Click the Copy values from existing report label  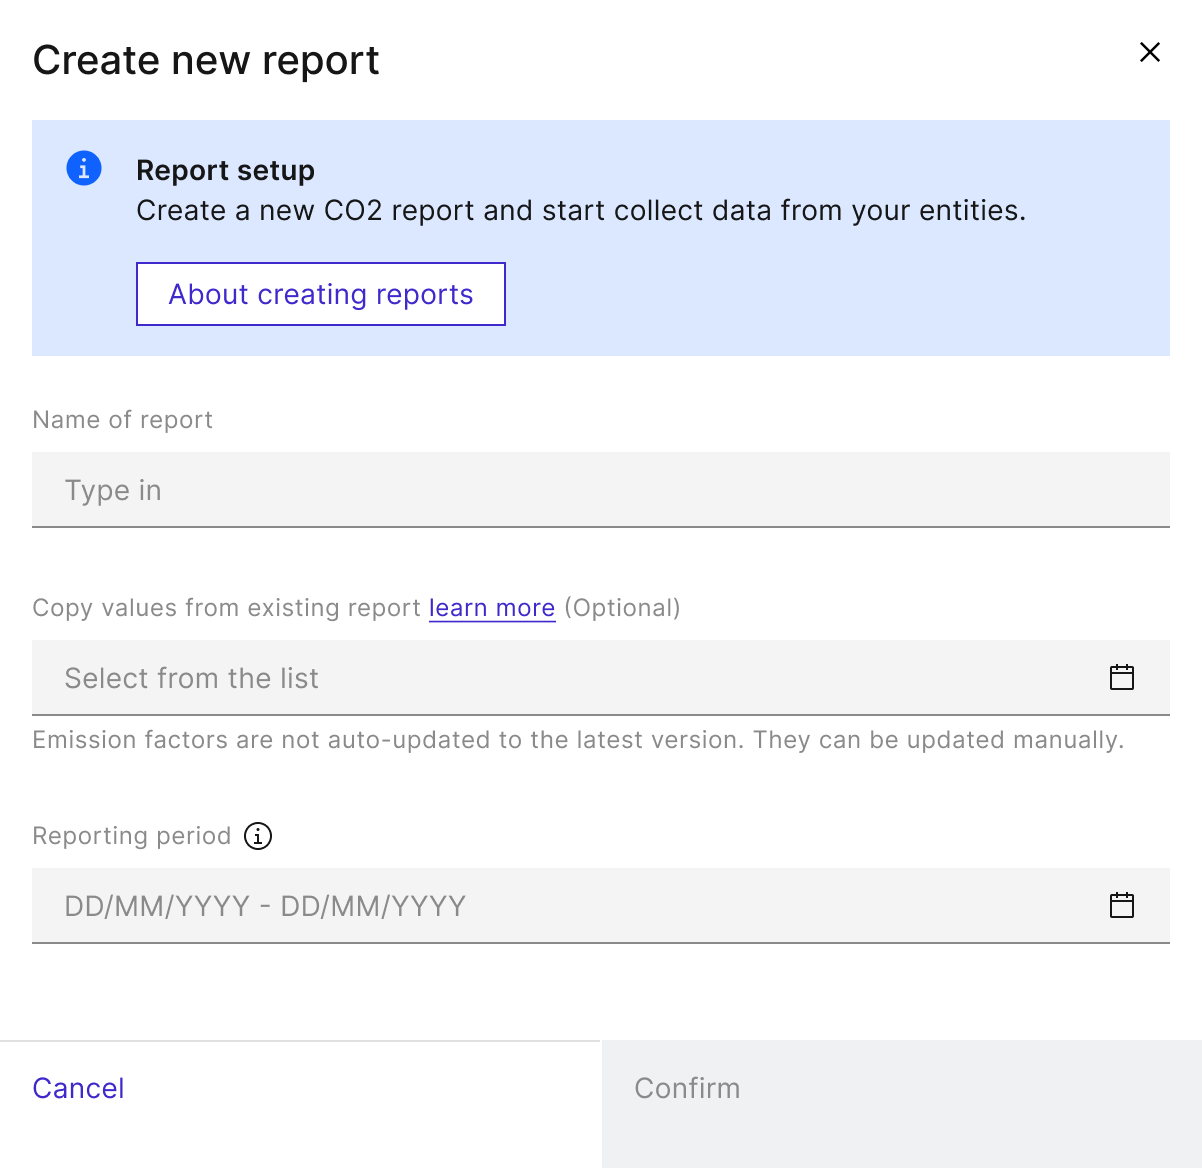[227, 608]
